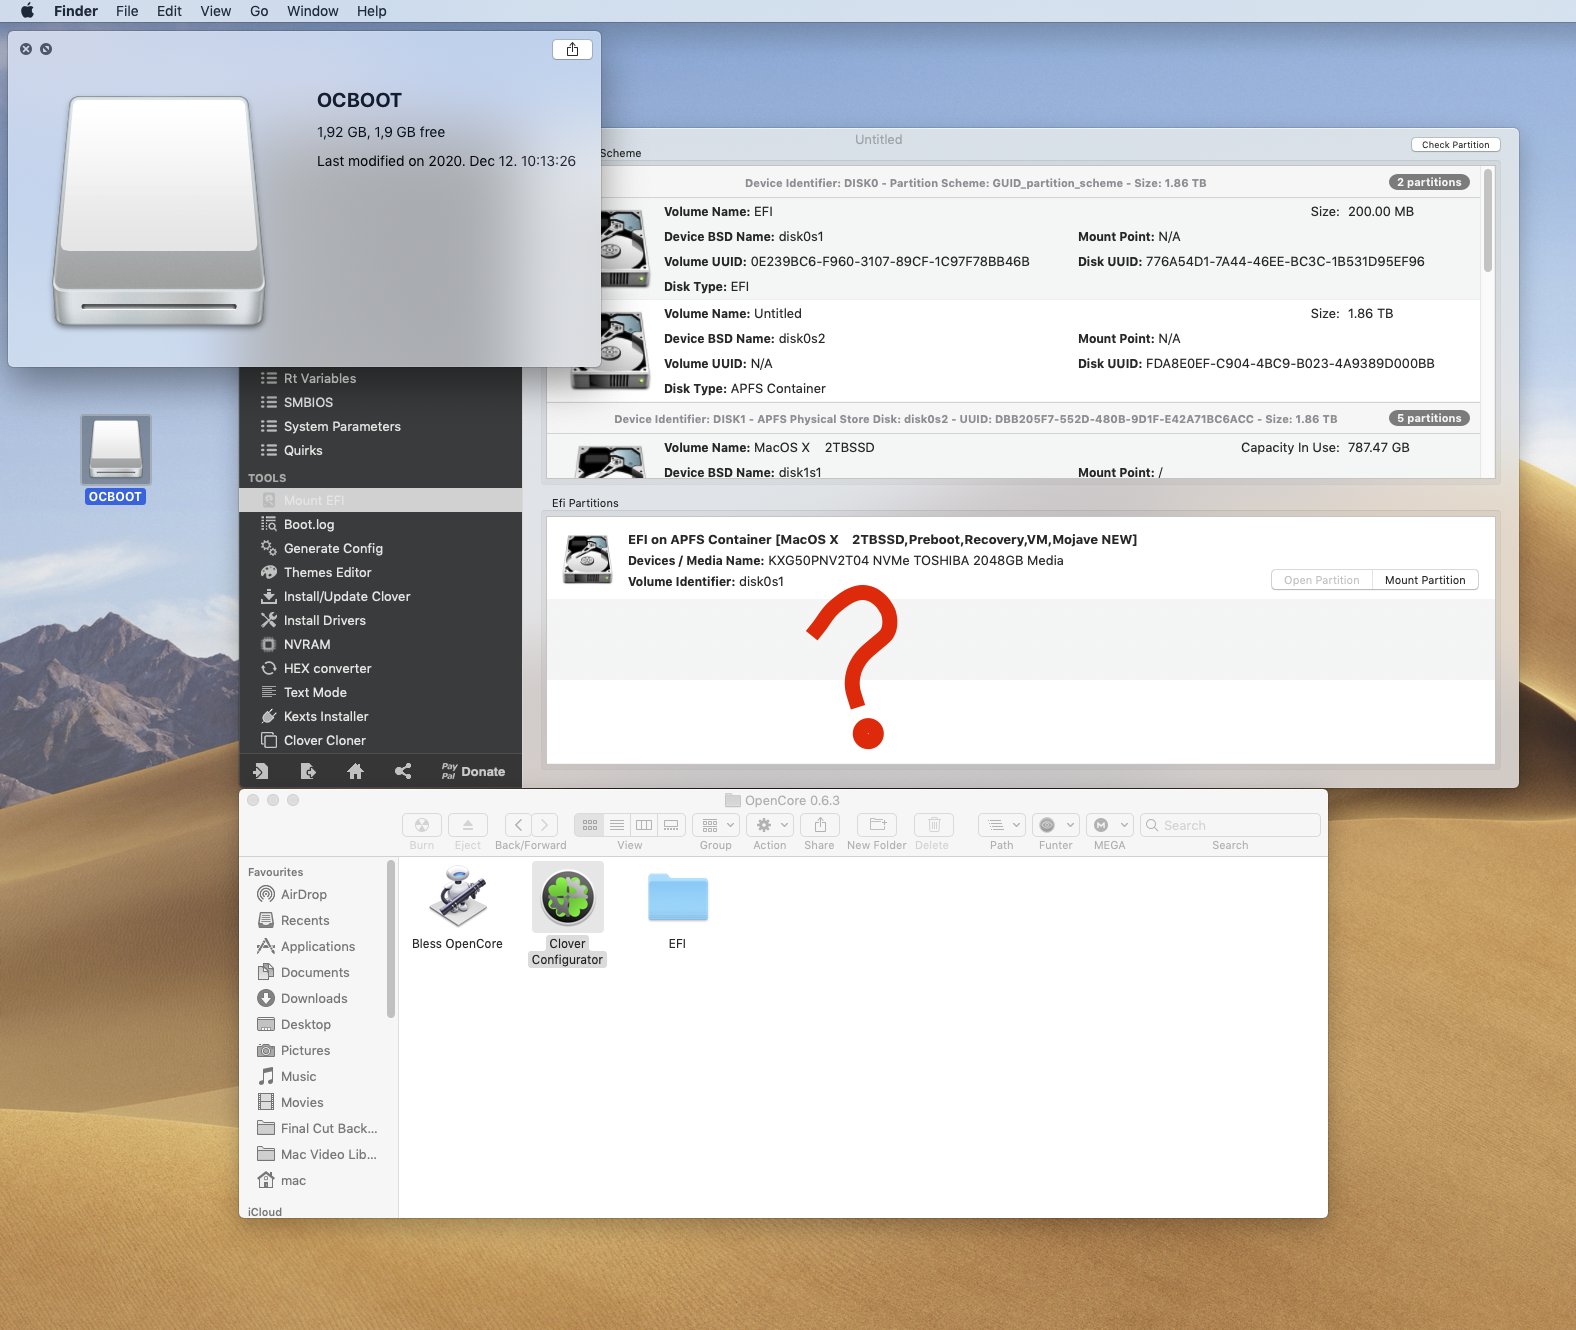Open the Path dropdown in Finder toolbar
Image resolution: width=1576 pixels, height=1330 pixels.
[x=1002, y=825]
